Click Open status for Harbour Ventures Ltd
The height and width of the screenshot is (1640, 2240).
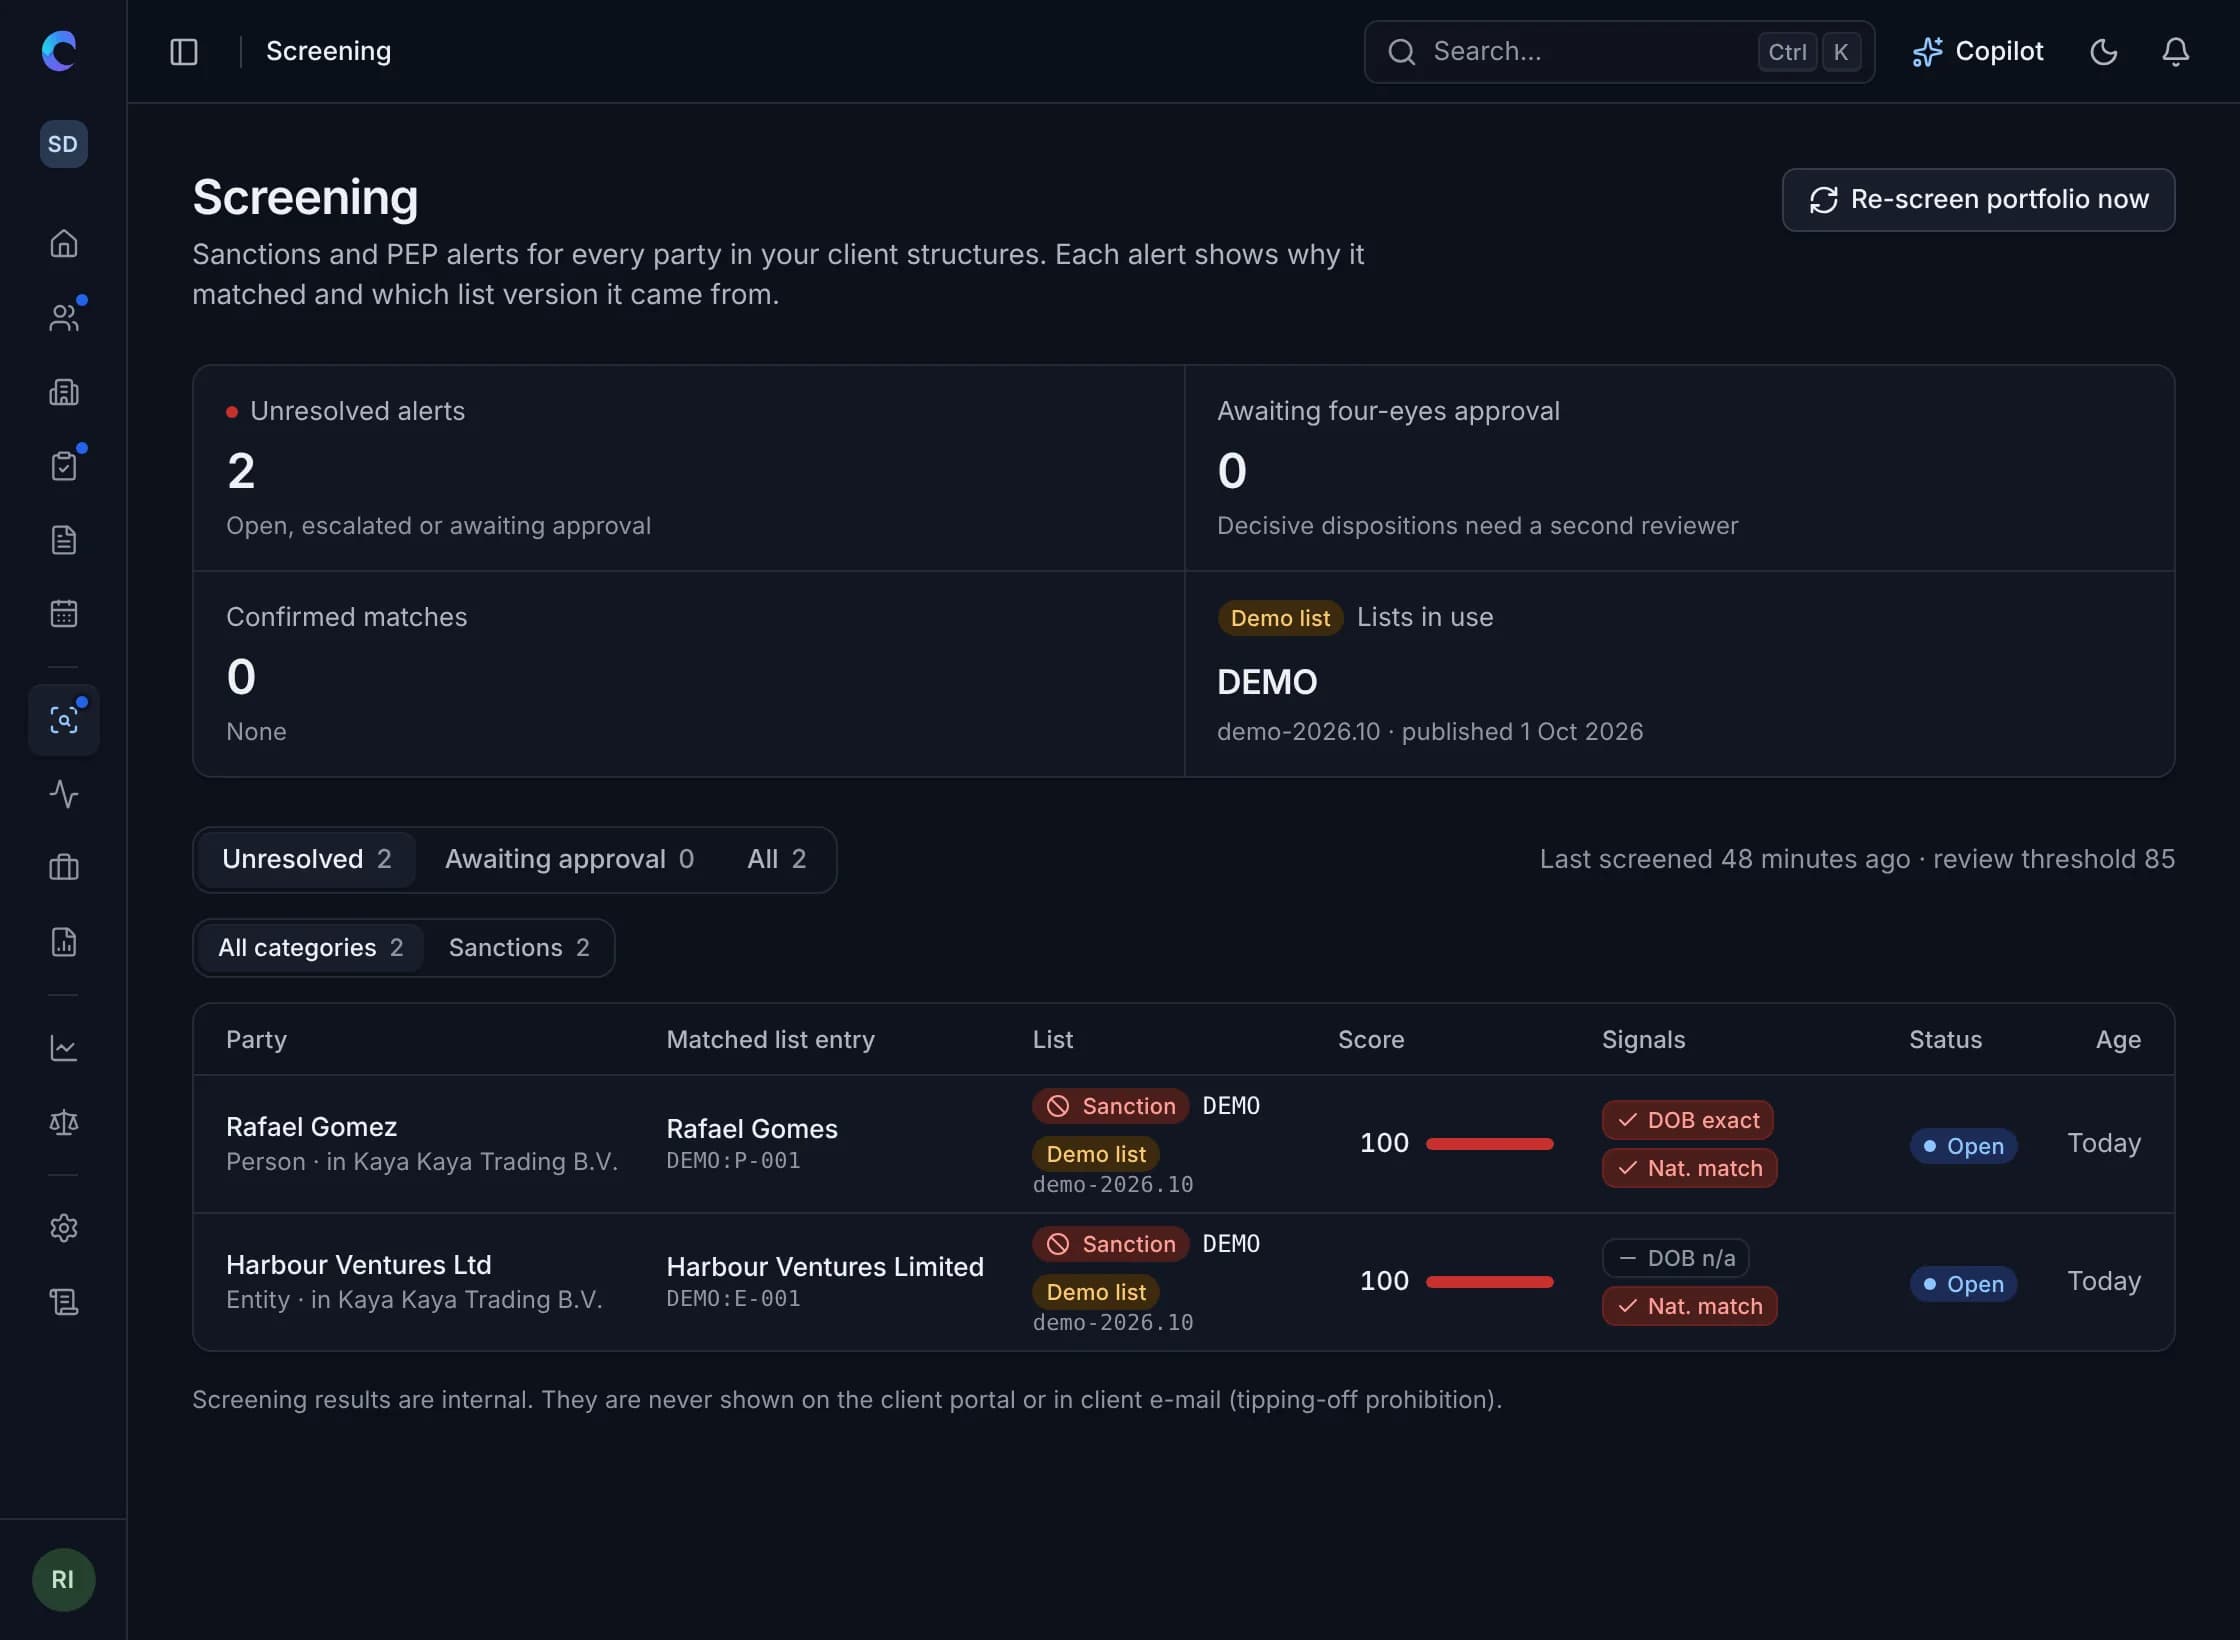(1963, 1284)
